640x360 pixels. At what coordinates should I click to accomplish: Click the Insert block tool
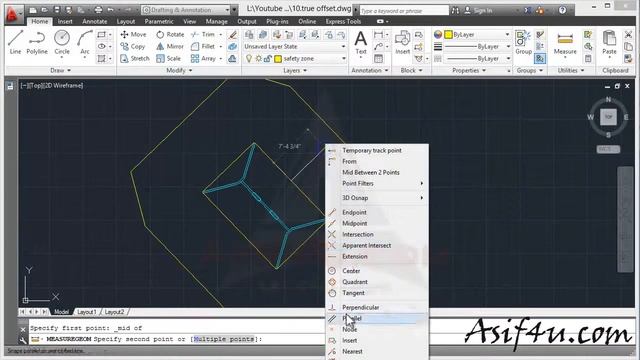pyautogui.click(x=402, y=43)
